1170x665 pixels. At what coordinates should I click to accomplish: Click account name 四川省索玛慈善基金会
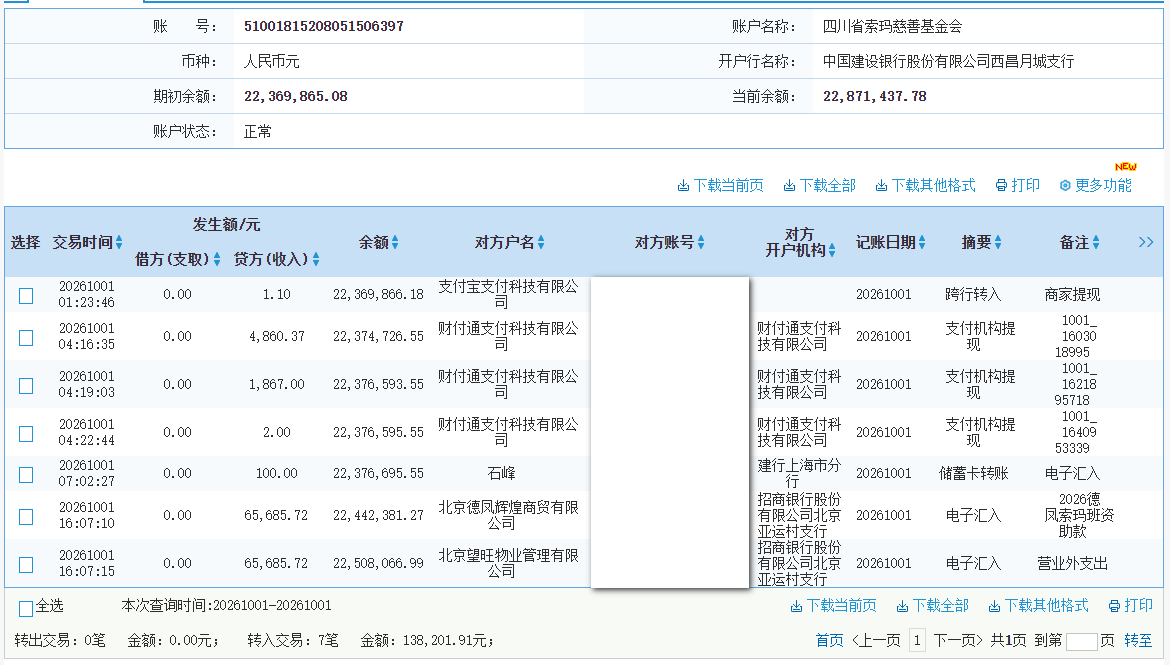coord(892,26)
